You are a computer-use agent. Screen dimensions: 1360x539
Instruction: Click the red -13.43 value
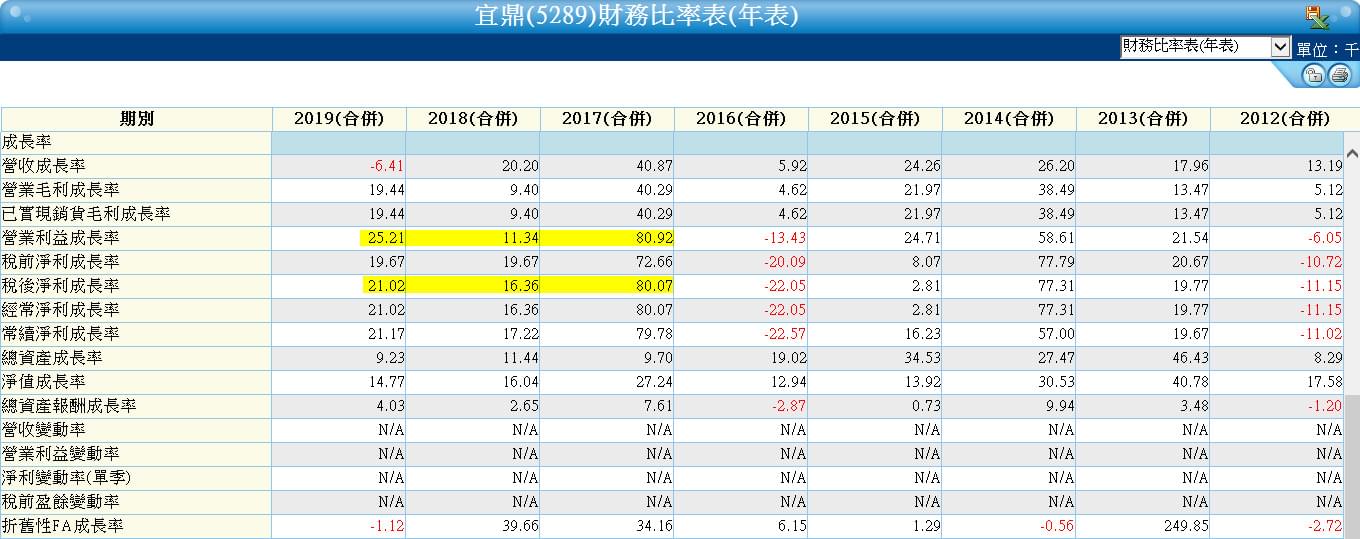pos(785,239)
